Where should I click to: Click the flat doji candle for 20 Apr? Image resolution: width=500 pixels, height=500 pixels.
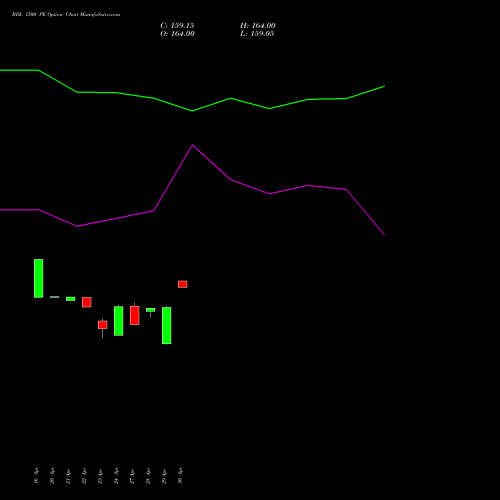point(55,297)
